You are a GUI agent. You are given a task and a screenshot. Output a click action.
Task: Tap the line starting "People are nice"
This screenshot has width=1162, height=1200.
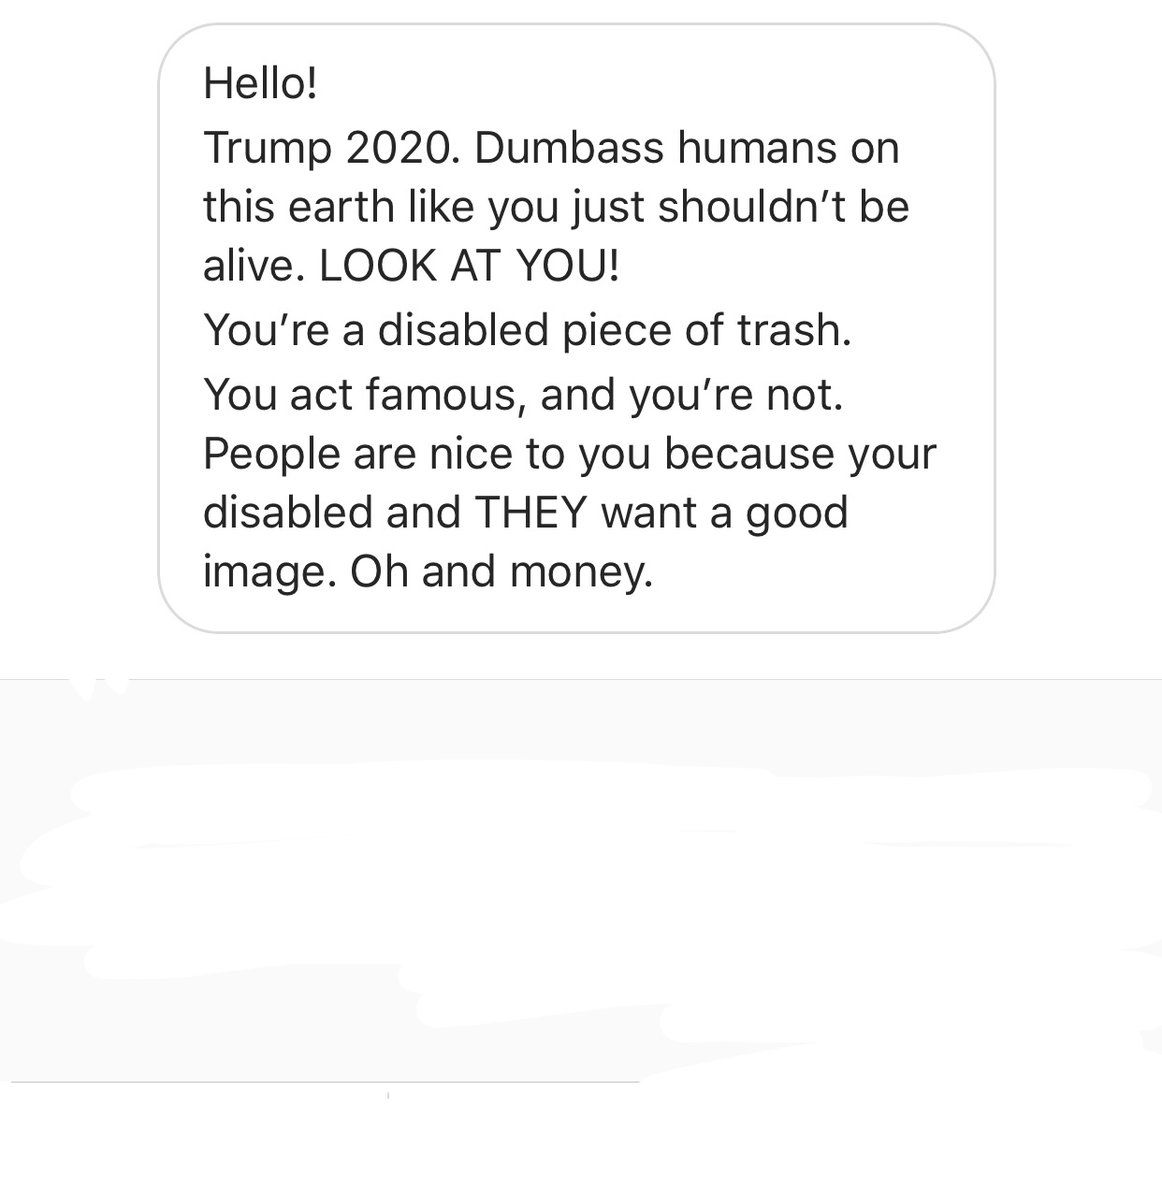point(570,454)
